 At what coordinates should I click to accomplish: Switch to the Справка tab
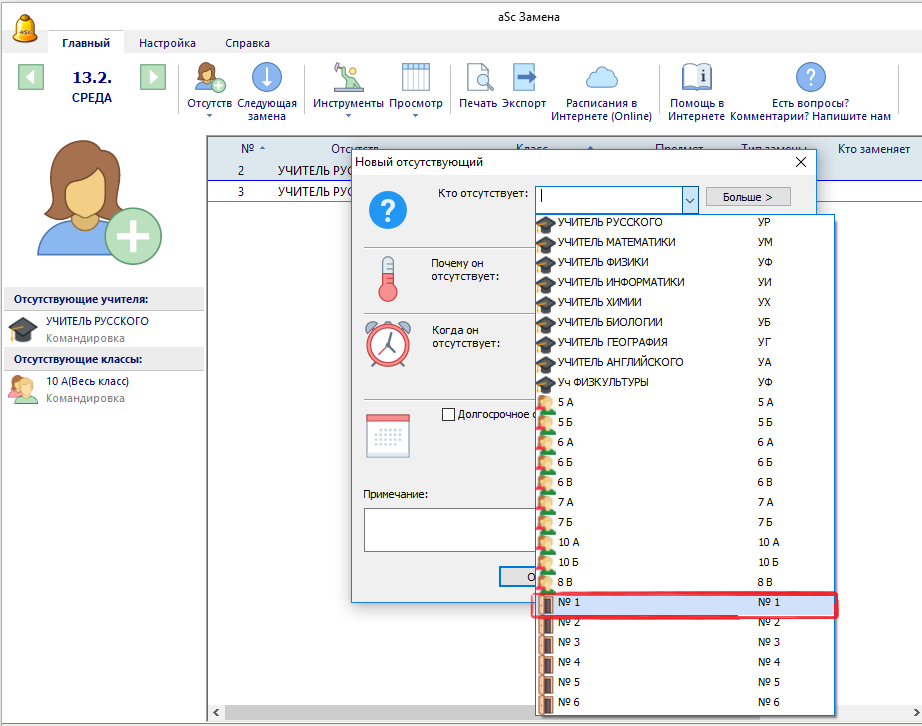coord(247,43)
